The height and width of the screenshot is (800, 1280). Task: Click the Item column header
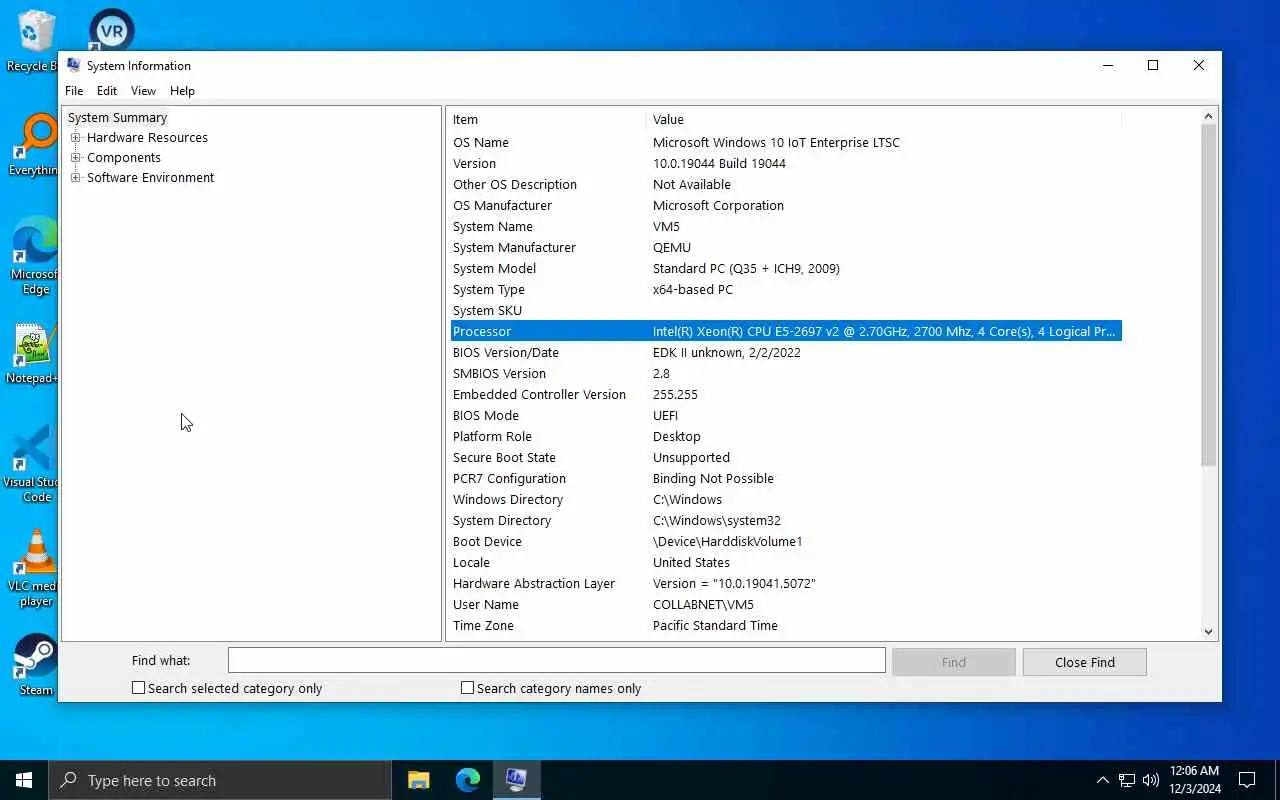point(548,119)
